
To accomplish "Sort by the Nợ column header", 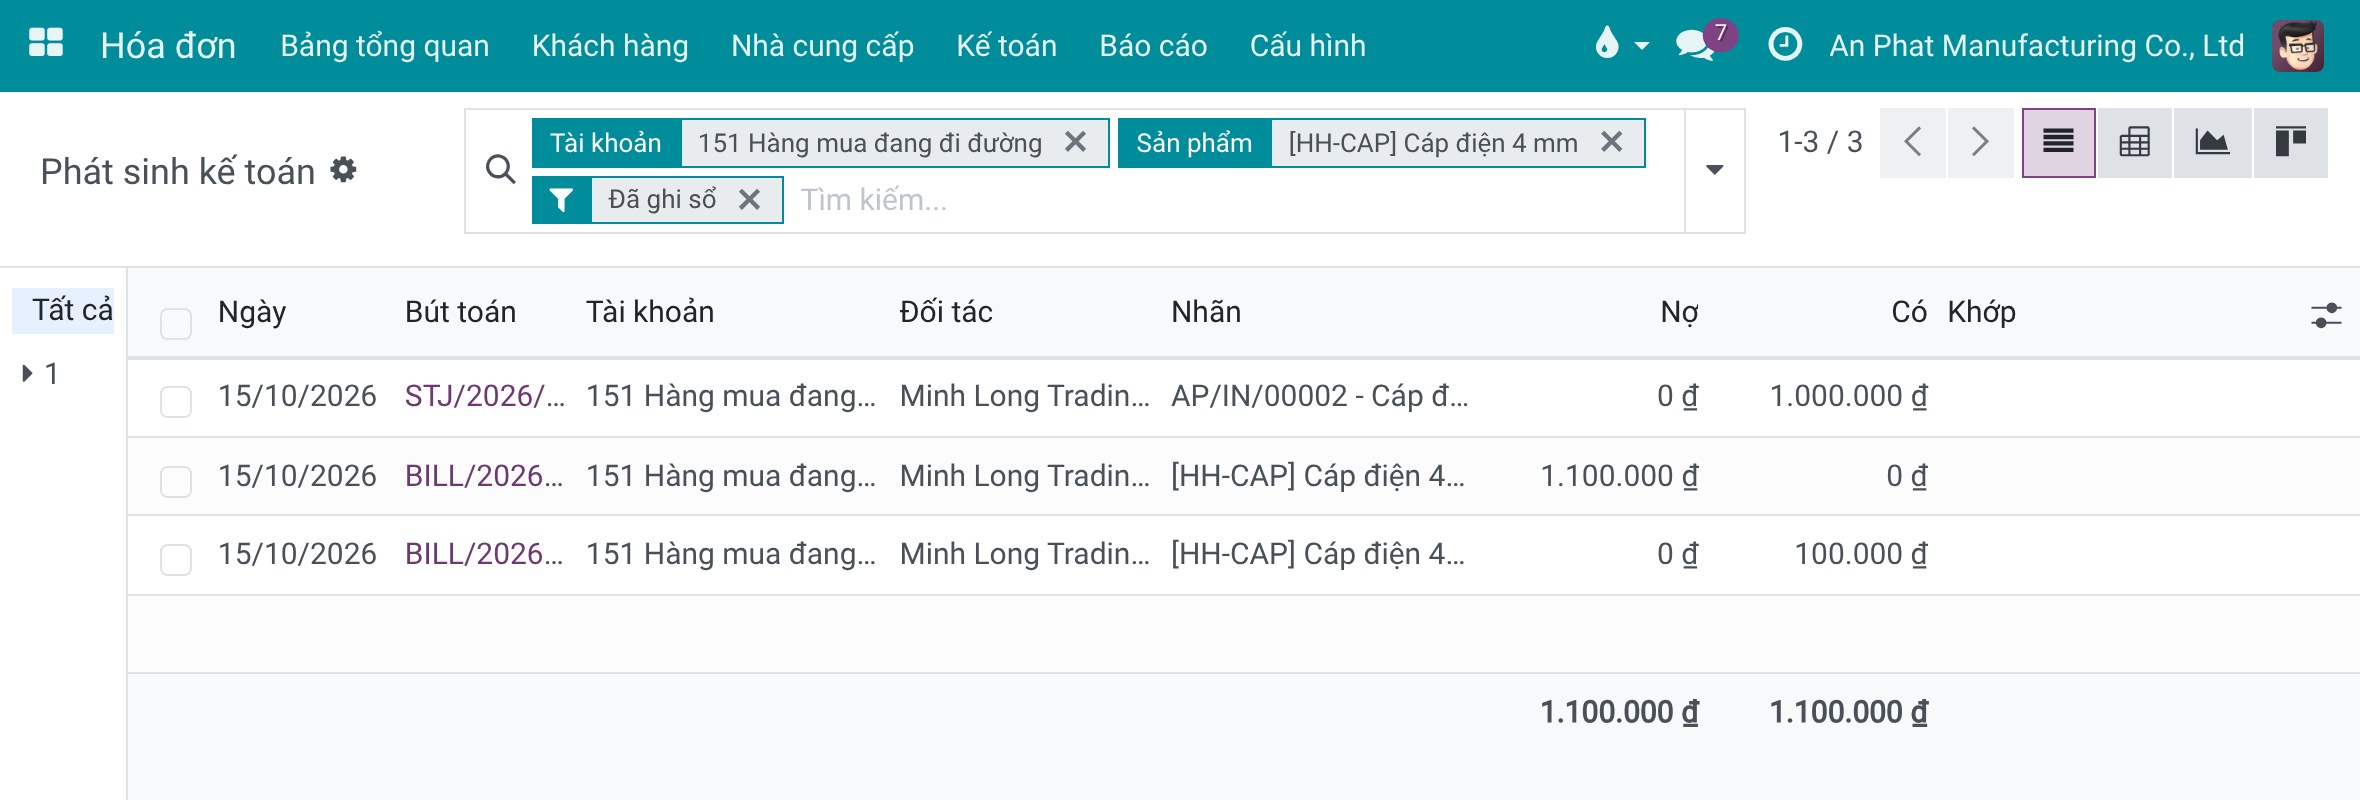I will tap(1679, 312).
